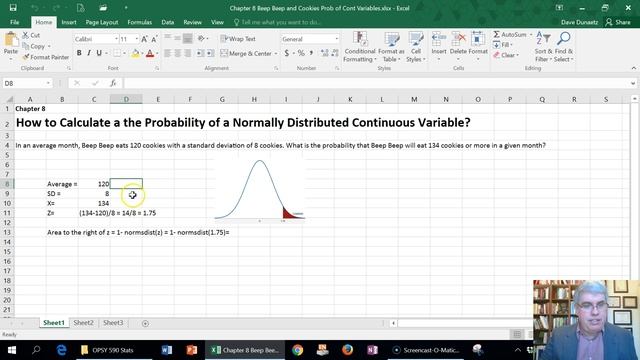Open the General number format dropdown

click(336, 39)
